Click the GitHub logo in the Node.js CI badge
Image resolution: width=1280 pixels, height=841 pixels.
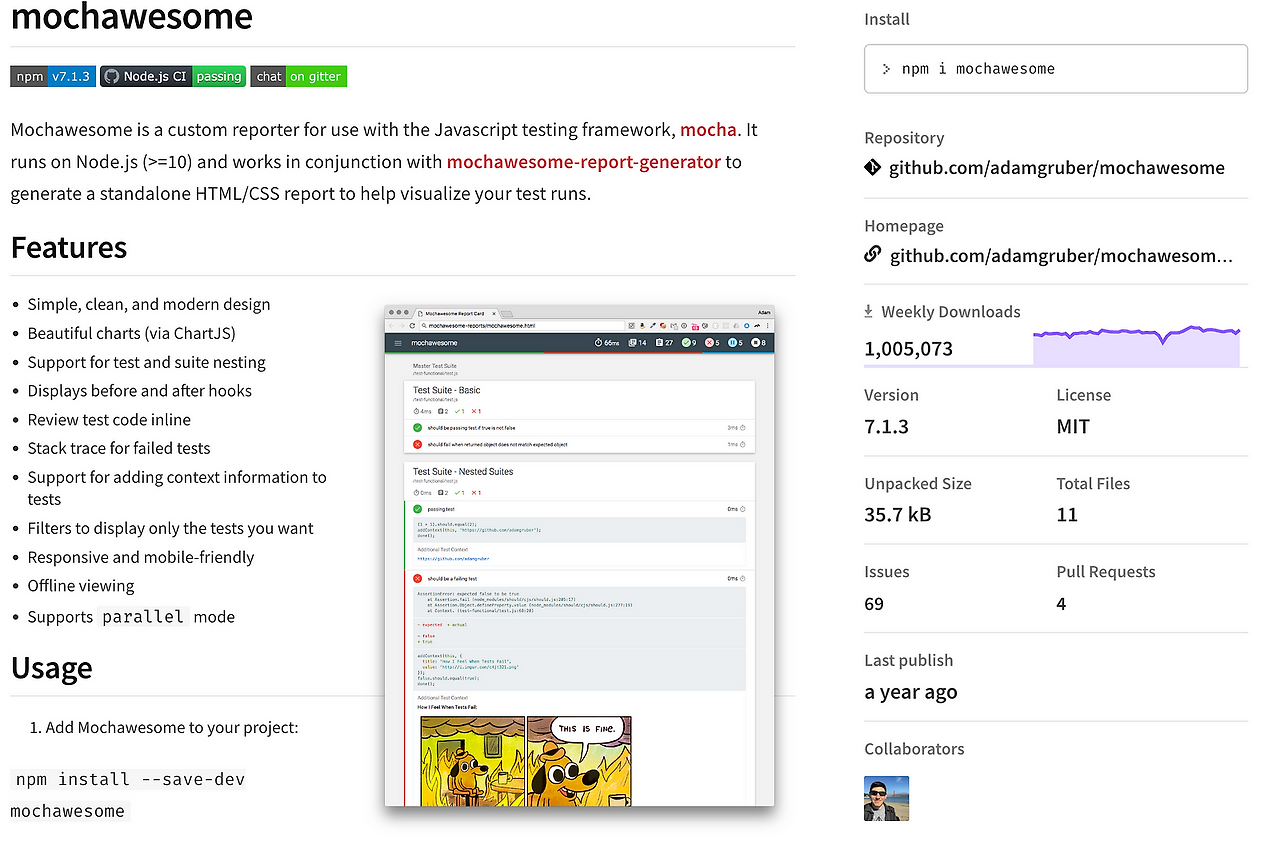[111, 76]
